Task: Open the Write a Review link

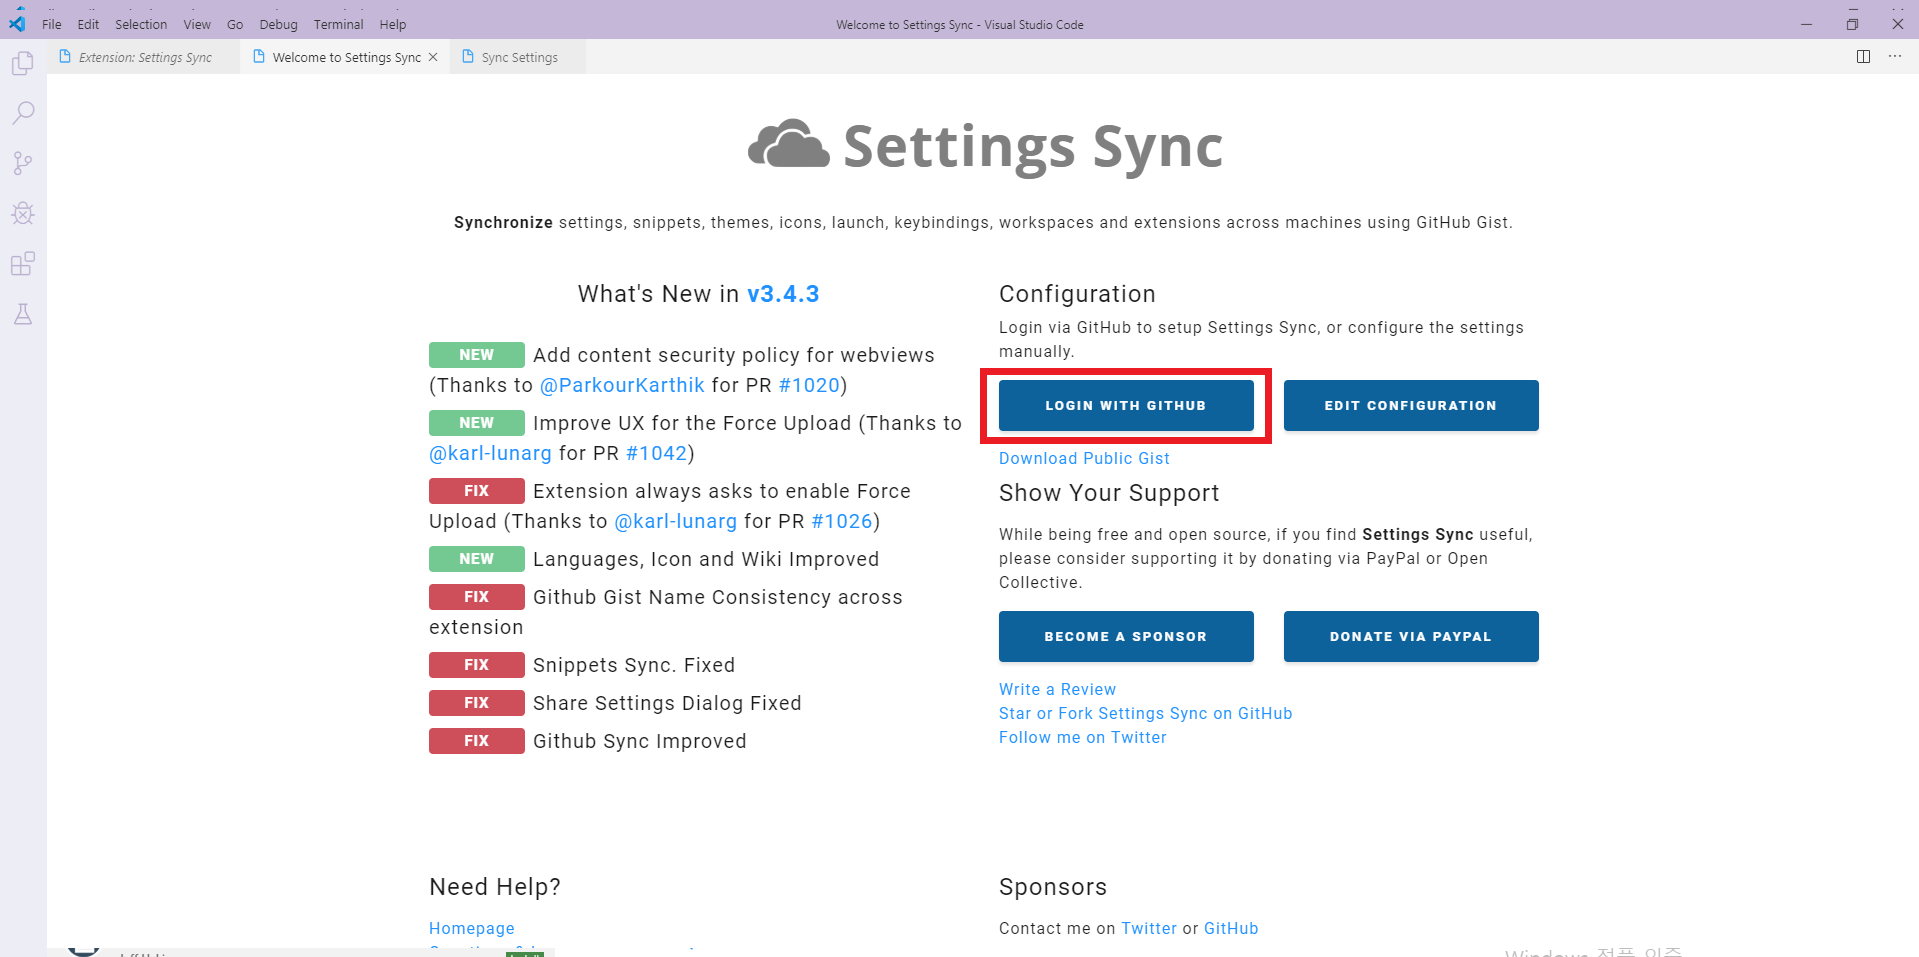Action: pos(1057,689)
